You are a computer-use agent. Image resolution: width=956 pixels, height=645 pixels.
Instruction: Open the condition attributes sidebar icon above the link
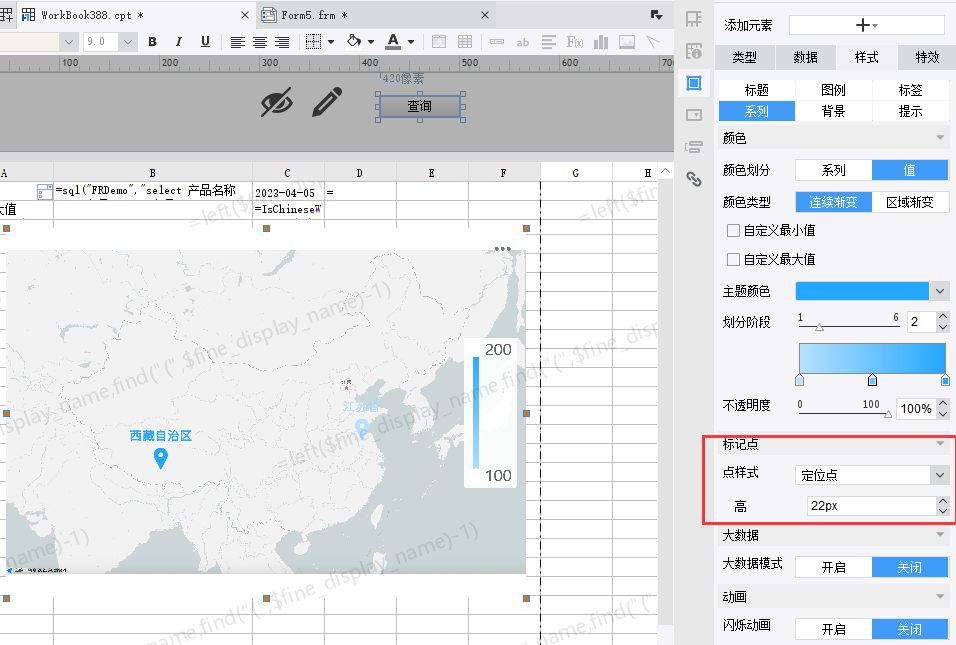point(694,147)
